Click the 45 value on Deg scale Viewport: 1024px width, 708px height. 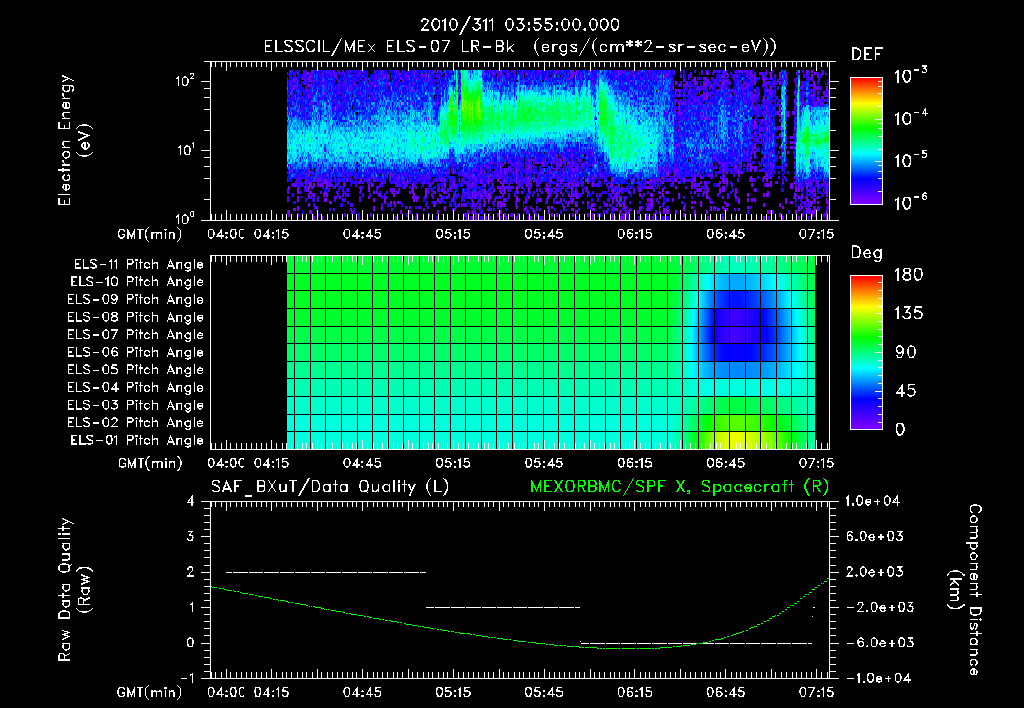[x=906, y=391]
